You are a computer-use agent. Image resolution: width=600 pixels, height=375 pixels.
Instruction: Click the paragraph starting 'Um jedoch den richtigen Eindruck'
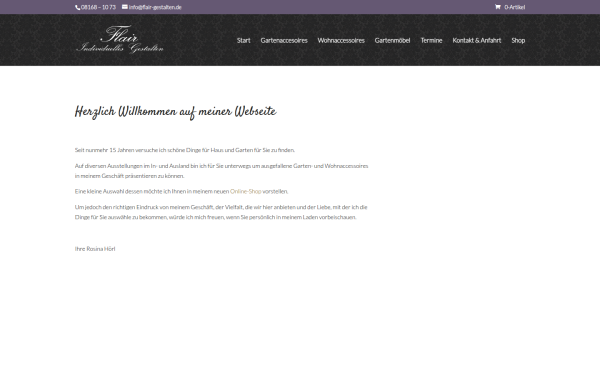pos(221,212)
